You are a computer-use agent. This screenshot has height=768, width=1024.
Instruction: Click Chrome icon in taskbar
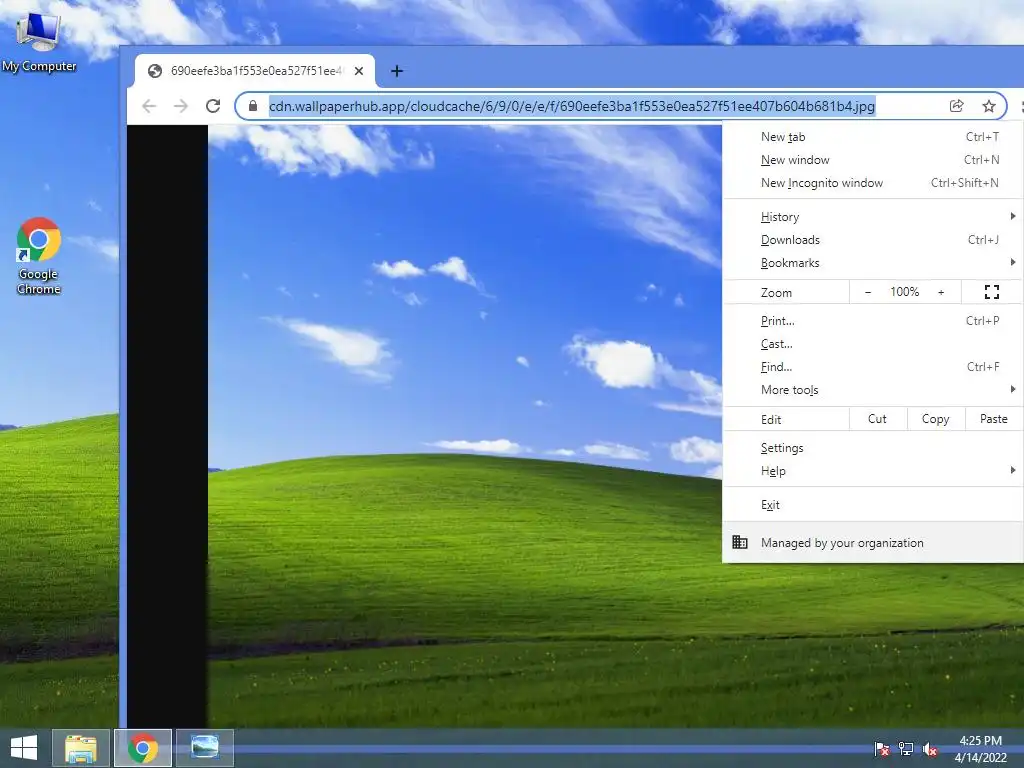tap(143, 748)
